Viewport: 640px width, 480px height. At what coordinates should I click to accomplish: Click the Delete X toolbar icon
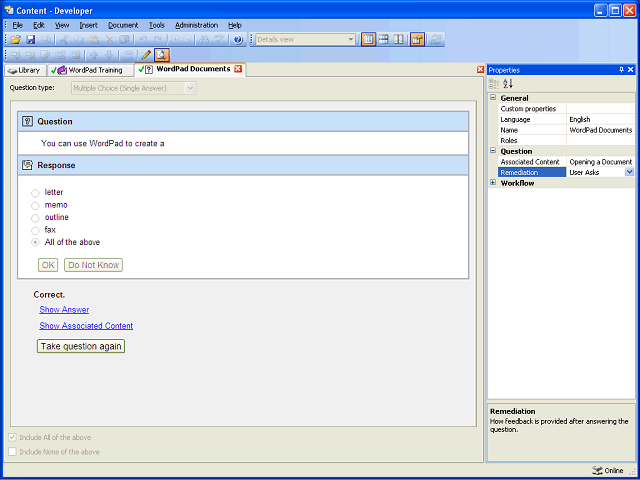[x=109, y=40]
